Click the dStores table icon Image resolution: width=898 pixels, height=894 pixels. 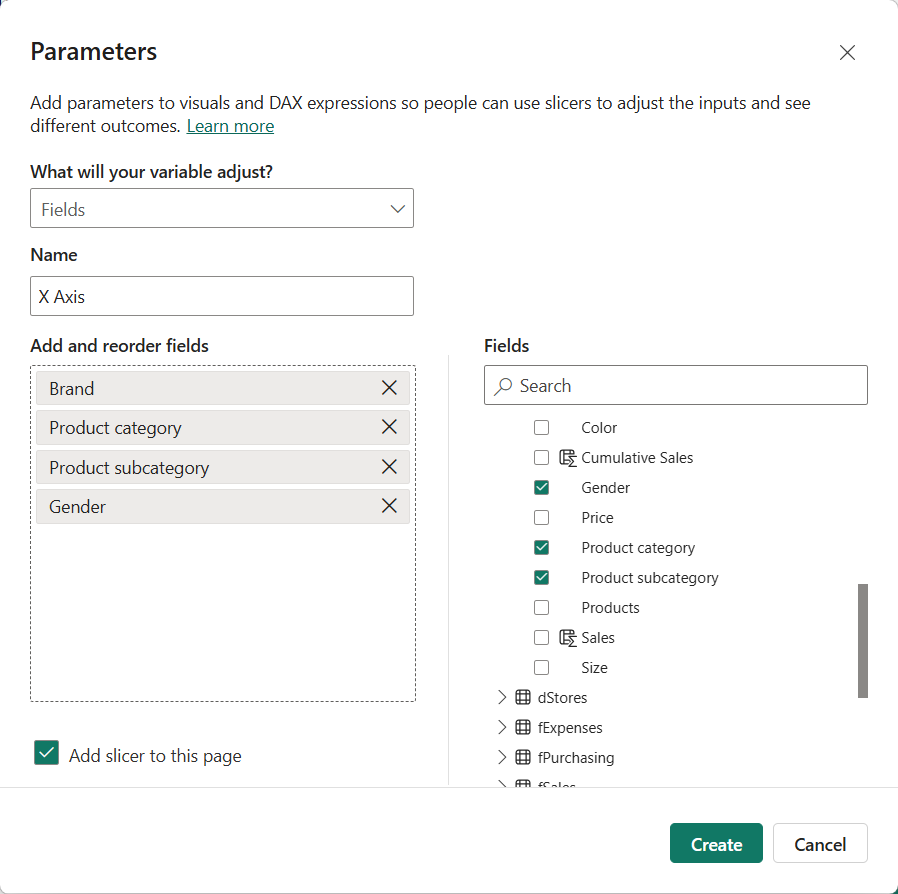click(523, 698)
